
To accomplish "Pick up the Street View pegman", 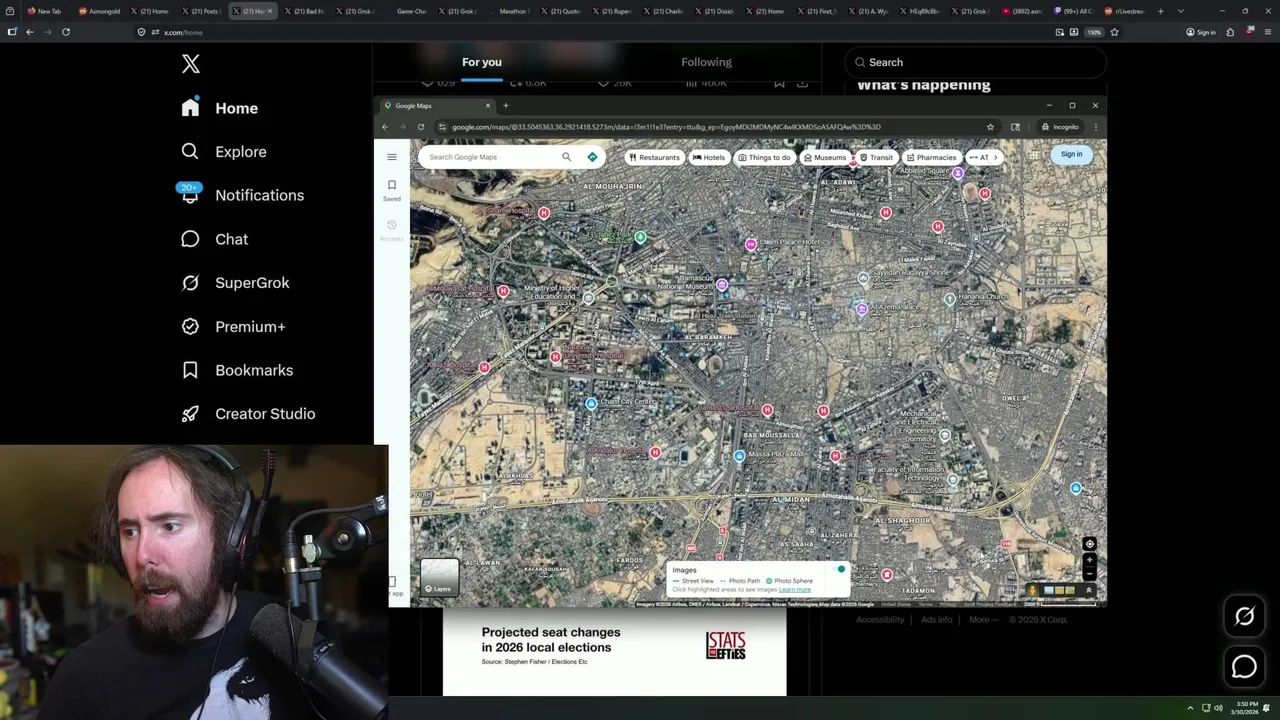I will coord(1032,590).
